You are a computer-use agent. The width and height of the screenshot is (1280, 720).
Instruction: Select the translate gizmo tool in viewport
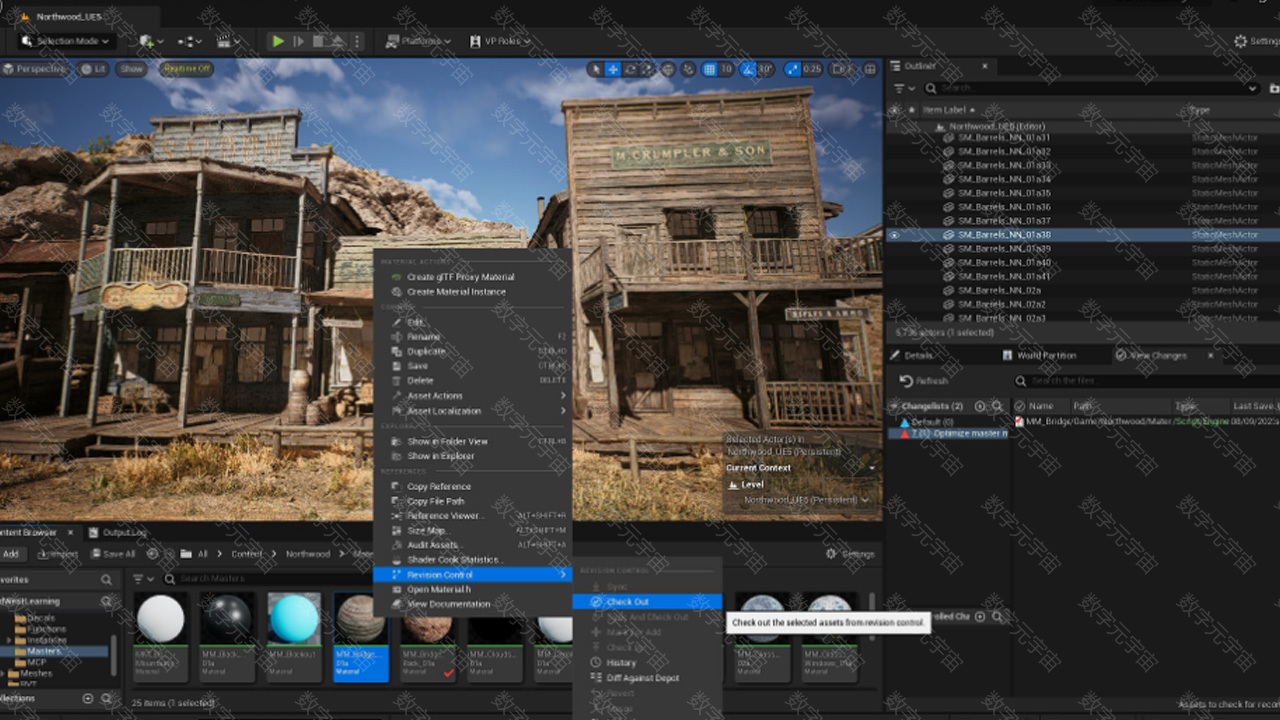click(613, 69)
